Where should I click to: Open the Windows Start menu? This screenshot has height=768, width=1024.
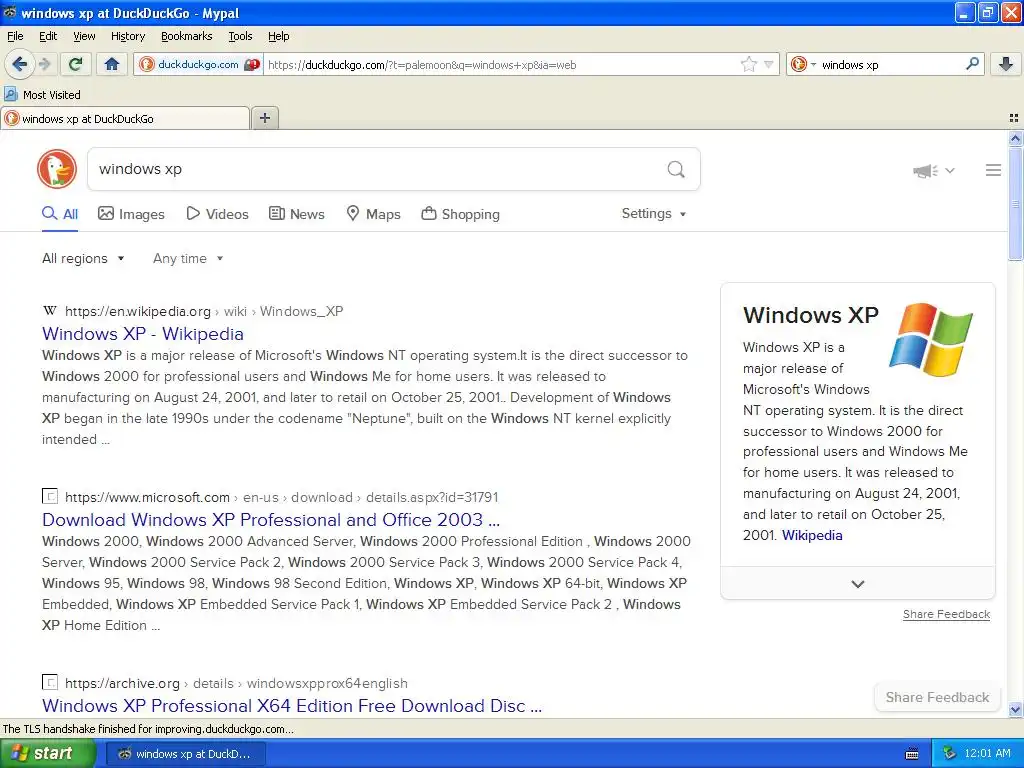[x=47, y=754]
